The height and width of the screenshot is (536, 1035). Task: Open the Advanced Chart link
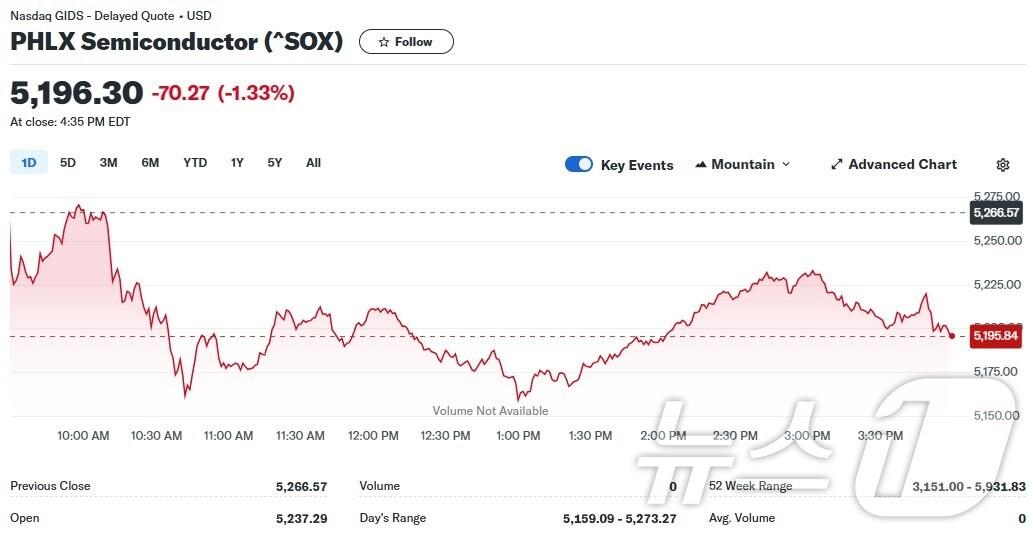[x=902, y=165]
